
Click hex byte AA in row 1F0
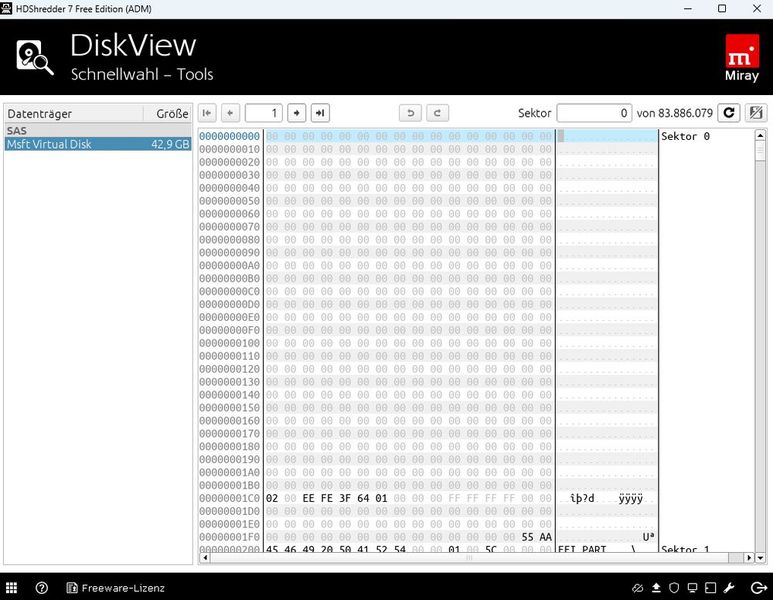pyautogui.click(x=546, y=537)
